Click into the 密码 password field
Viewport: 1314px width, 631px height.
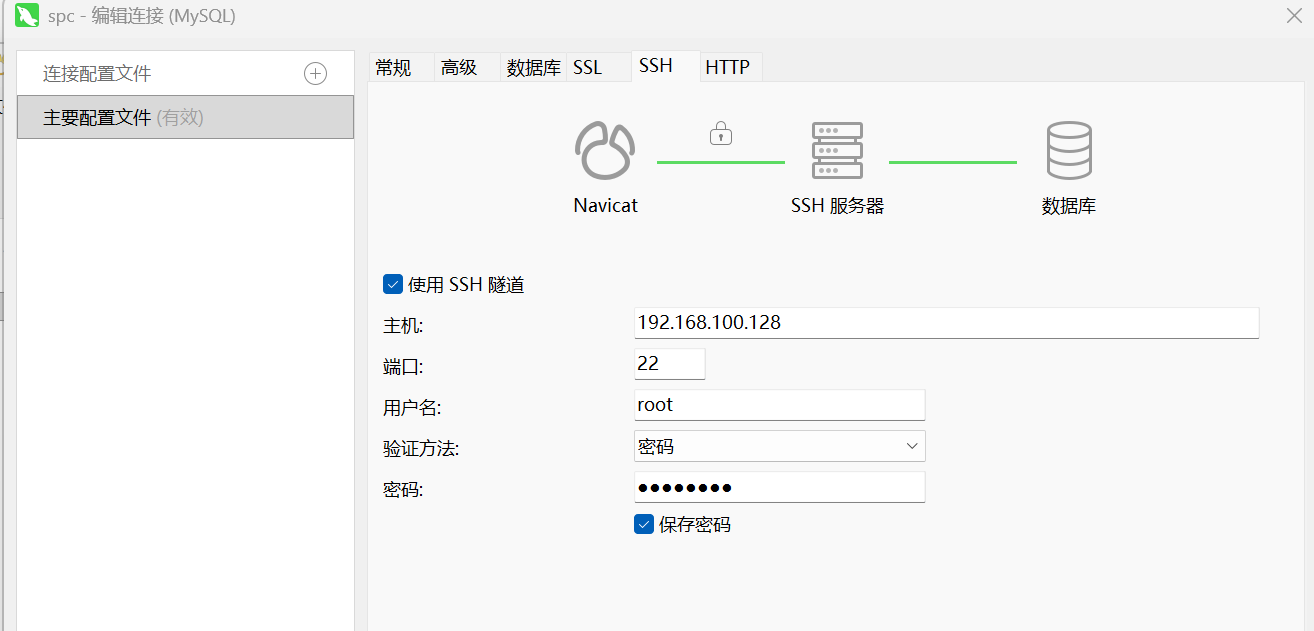coord(779,487)
